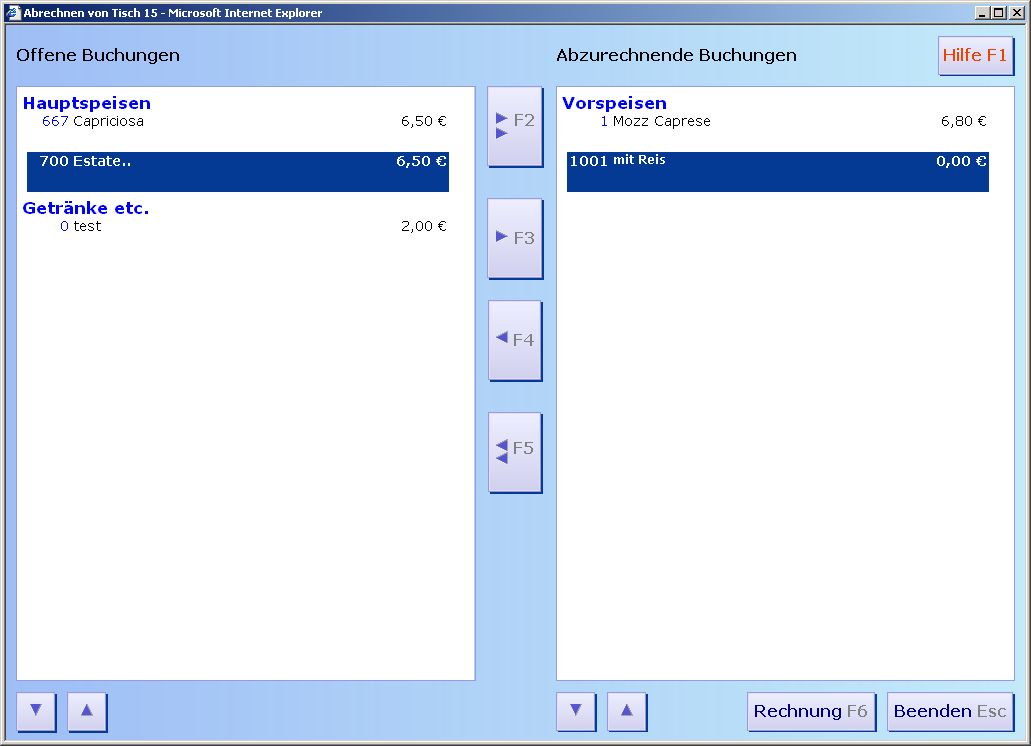Select the highlighted 700 Estate.. entry
The height and width of the screenshot is (746, 1031).
(x=237, y=171)
